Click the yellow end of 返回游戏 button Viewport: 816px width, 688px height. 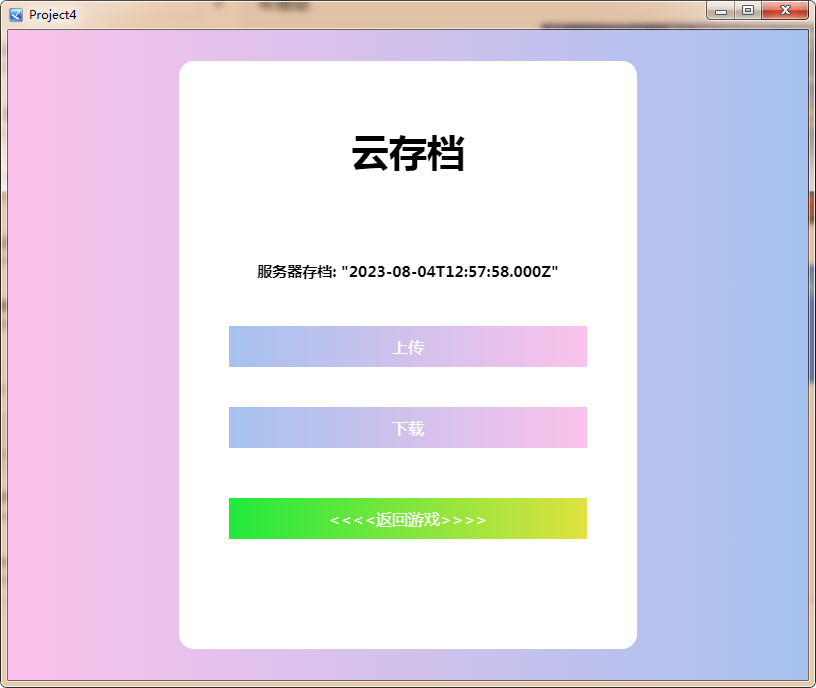pos(567,518)
